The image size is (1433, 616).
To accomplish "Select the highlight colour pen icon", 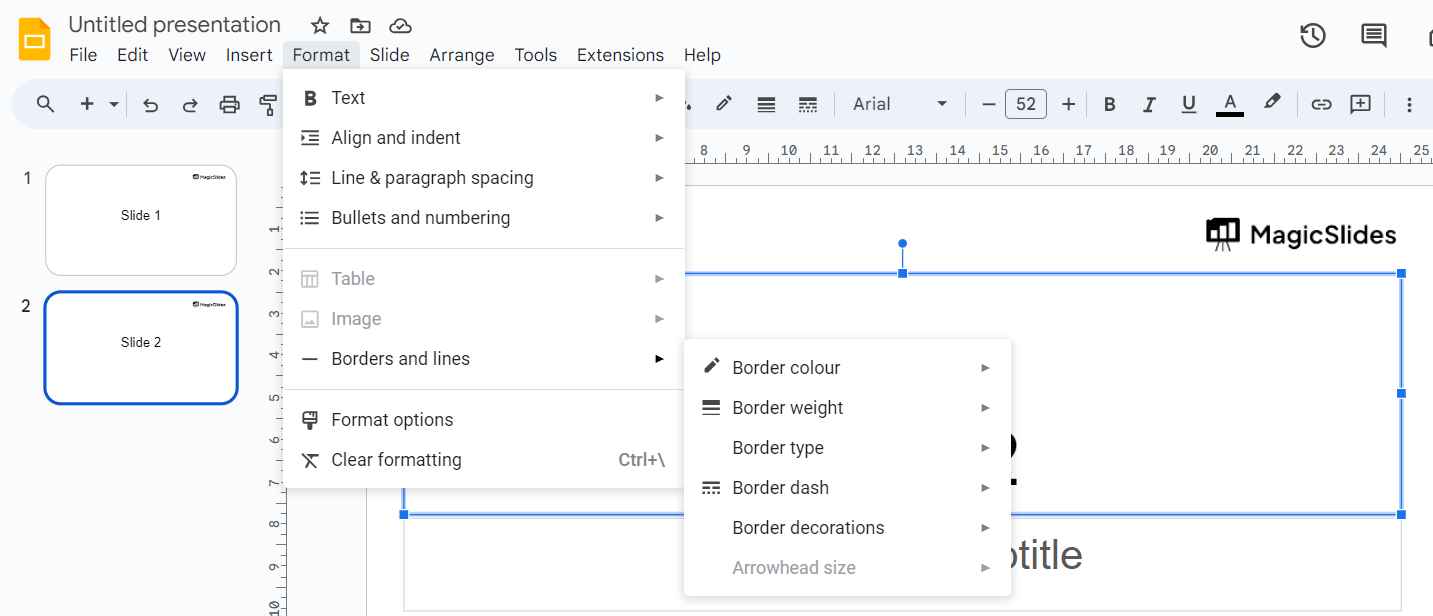I will click(1272, 103).
